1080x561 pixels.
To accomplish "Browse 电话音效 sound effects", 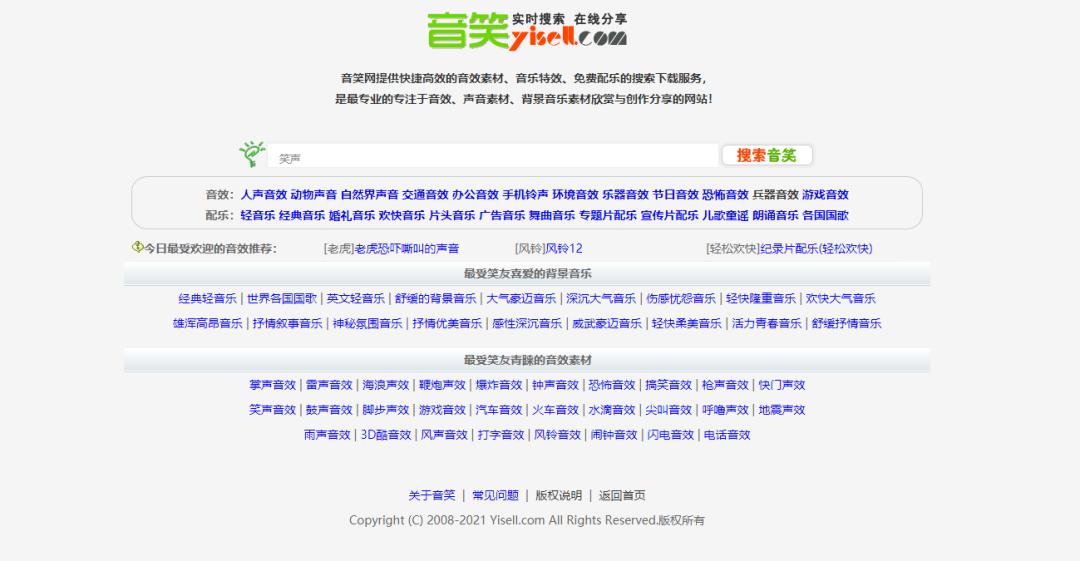I will (x=727, y=434).
